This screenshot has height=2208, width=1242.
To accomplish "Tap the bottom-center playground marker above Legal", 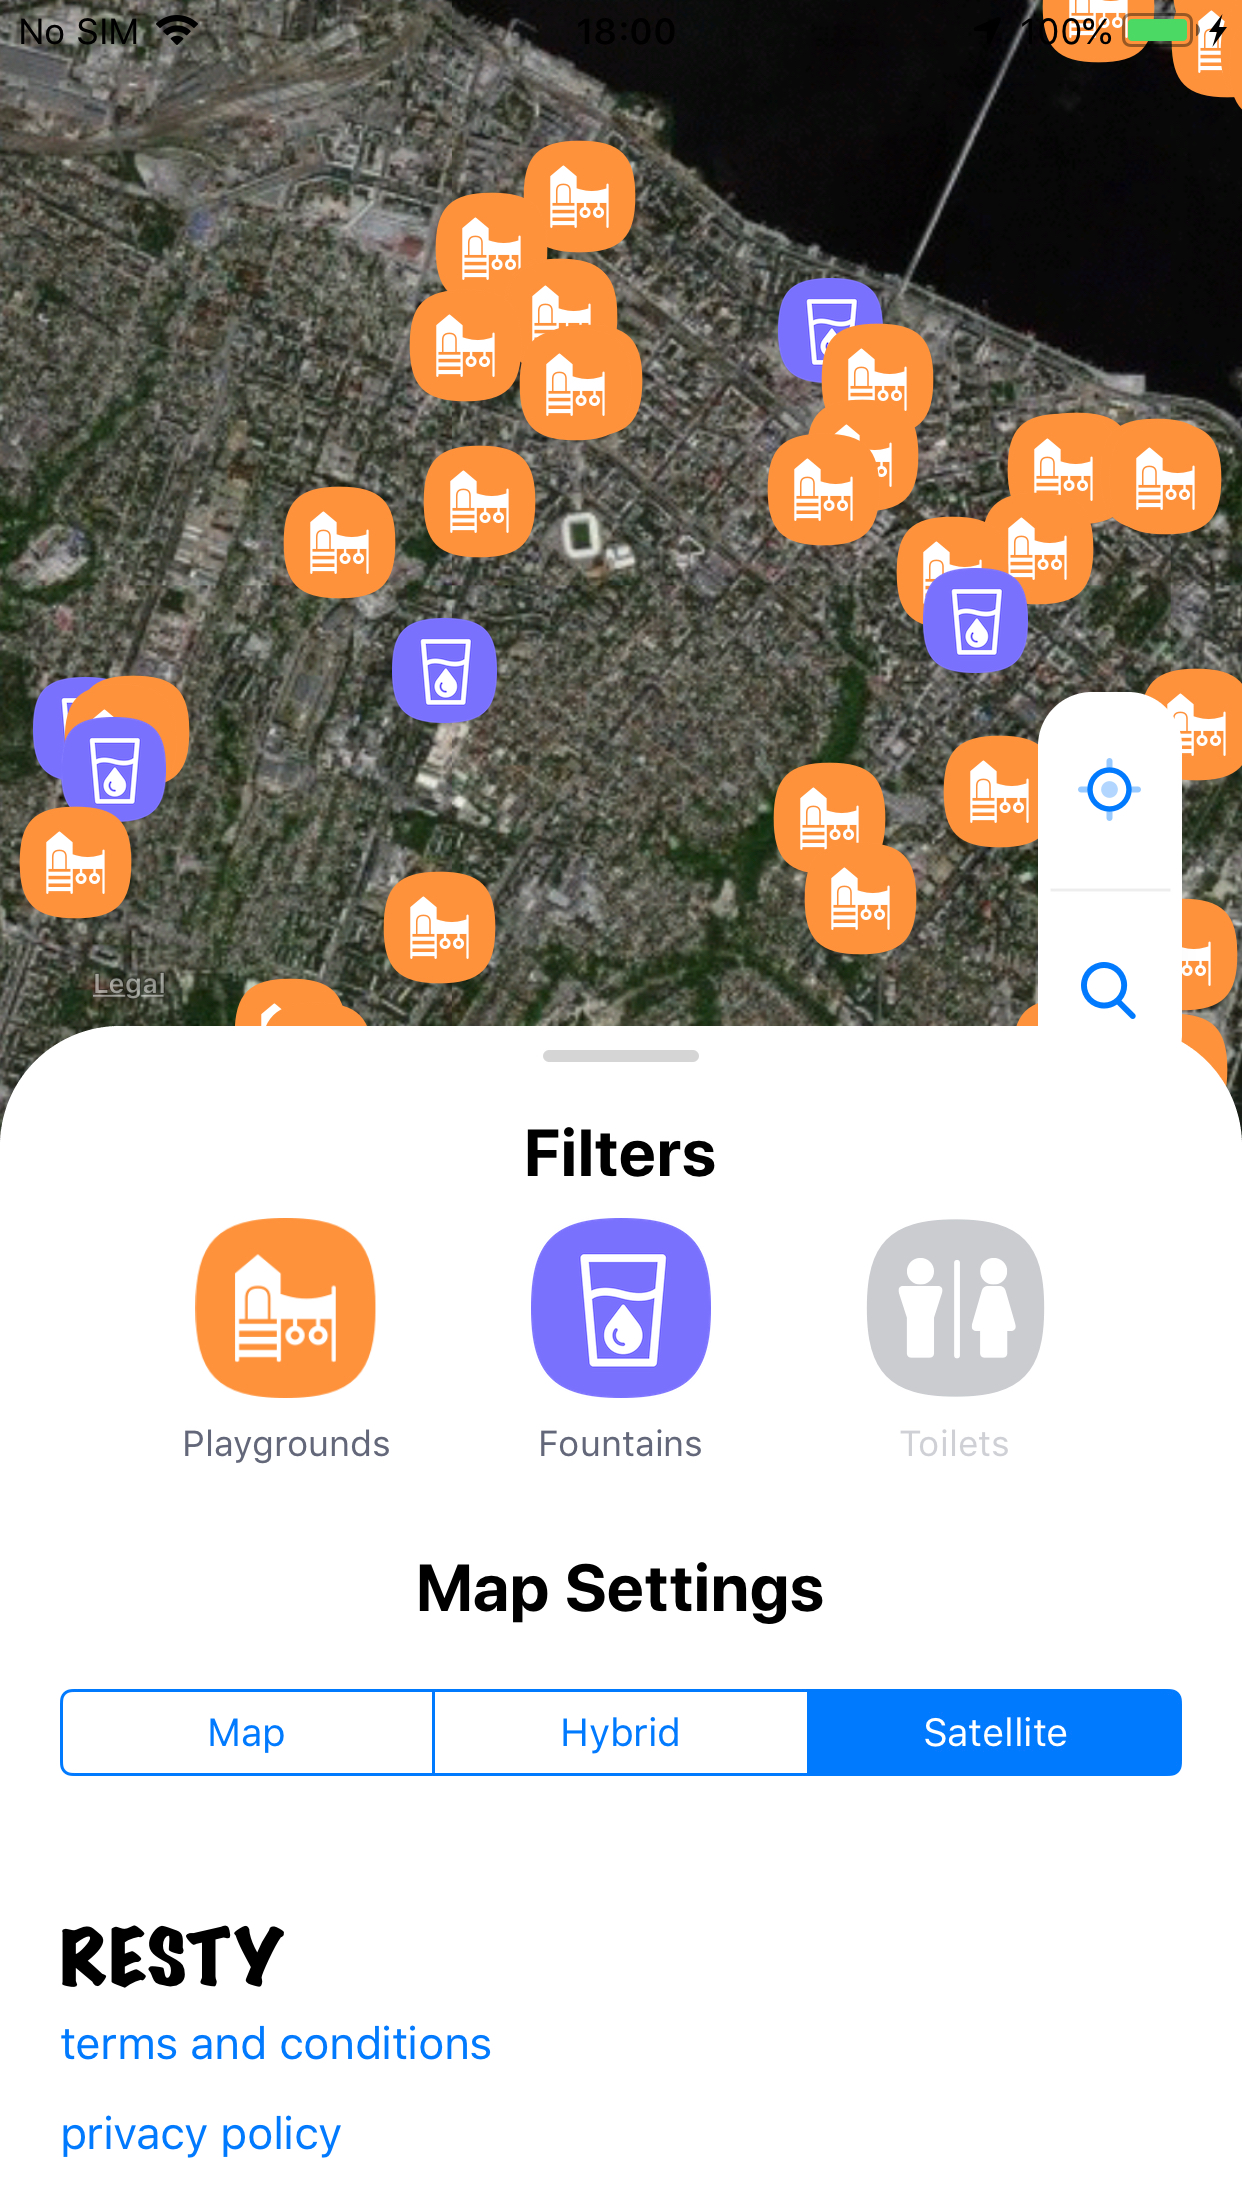I will pos(440,927).
